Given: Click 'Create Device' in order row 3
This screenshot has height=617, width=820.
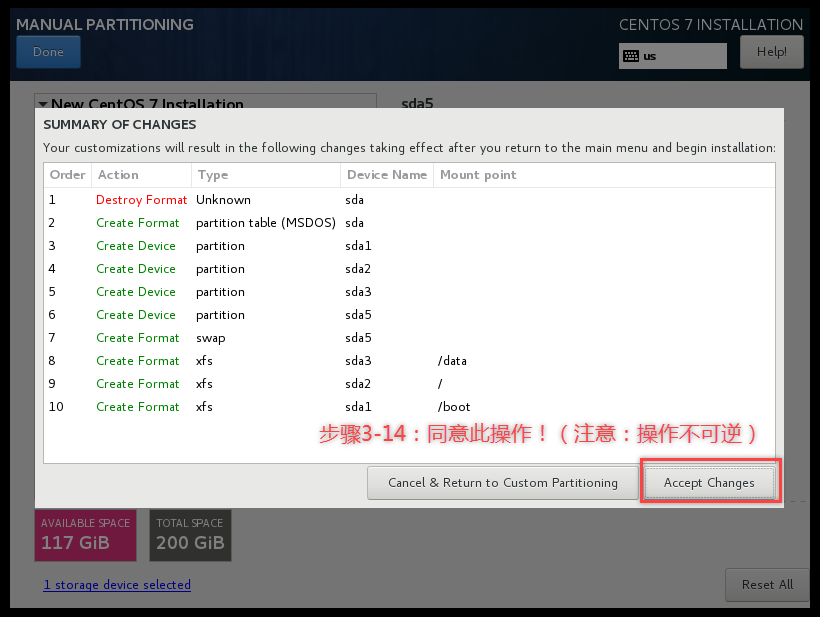Looking at the screenshot, I should (x=136, y=246).
